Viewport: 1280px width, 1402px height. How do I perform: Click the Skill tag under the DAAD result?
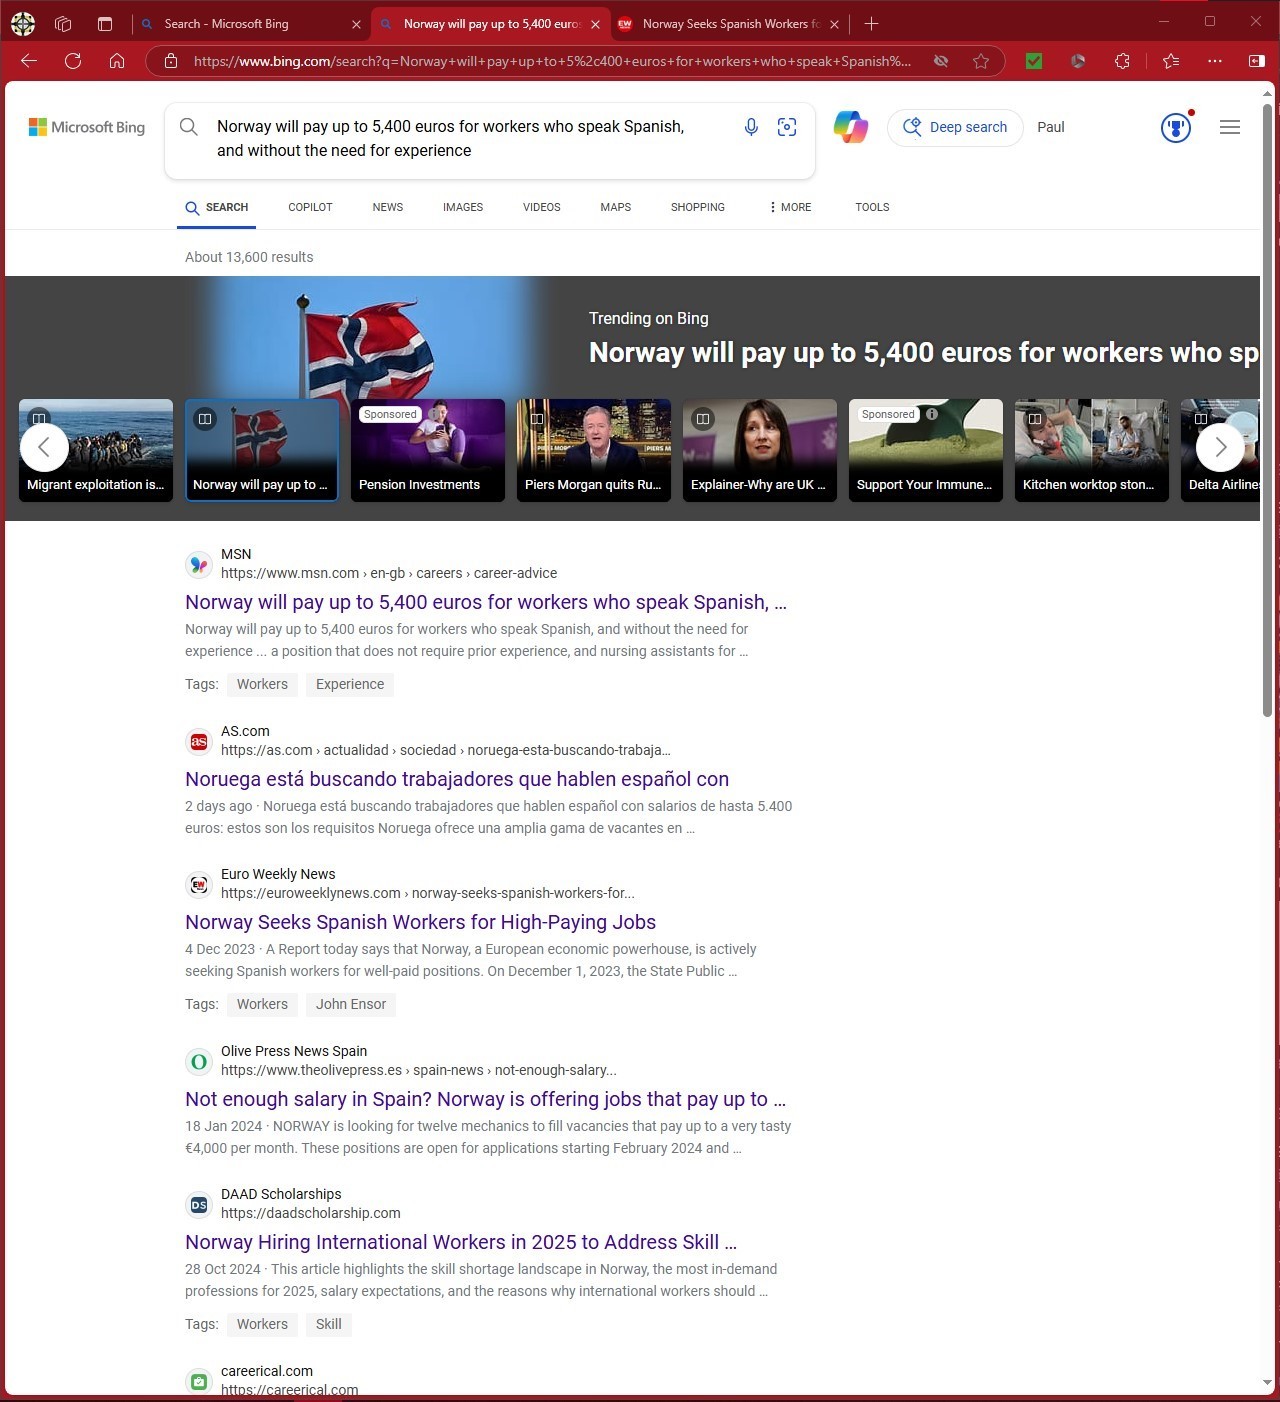[329, 1324]
